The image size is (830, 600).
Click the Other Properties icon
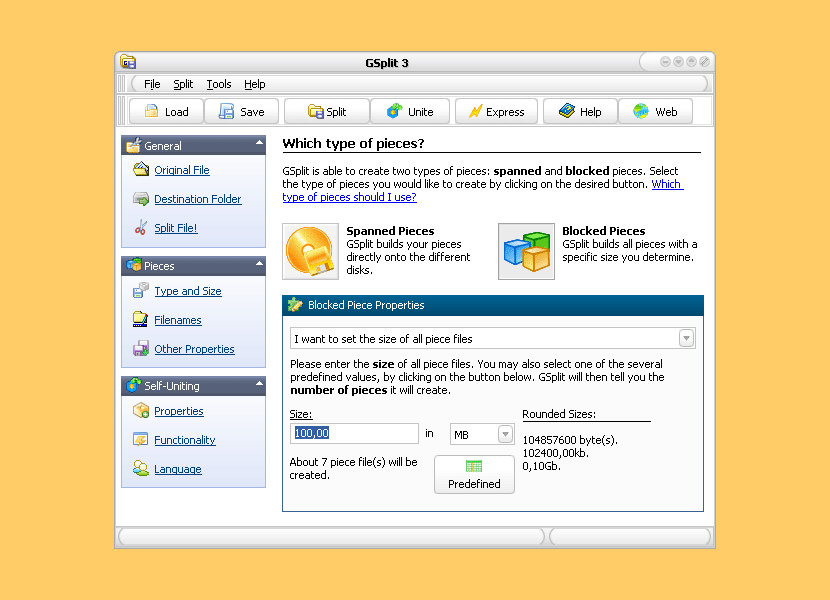pos(141,348)
